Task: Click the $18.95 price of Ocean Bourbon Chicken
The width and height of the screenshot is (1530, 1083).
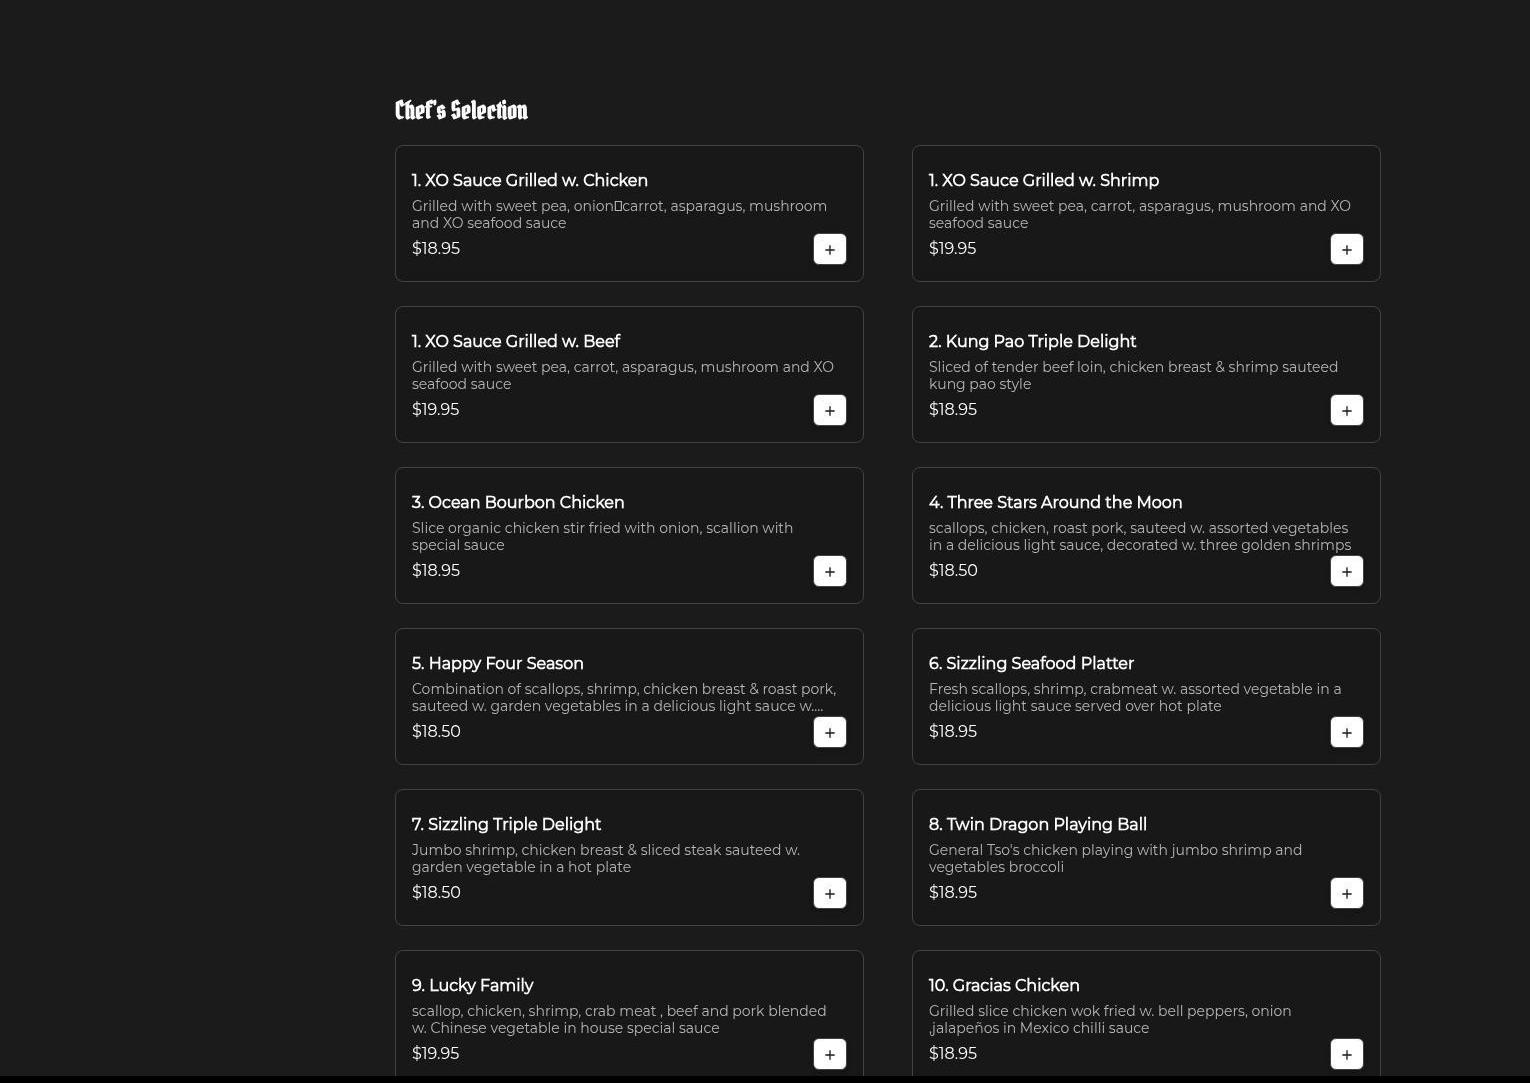Action: [x=436, y=570]
